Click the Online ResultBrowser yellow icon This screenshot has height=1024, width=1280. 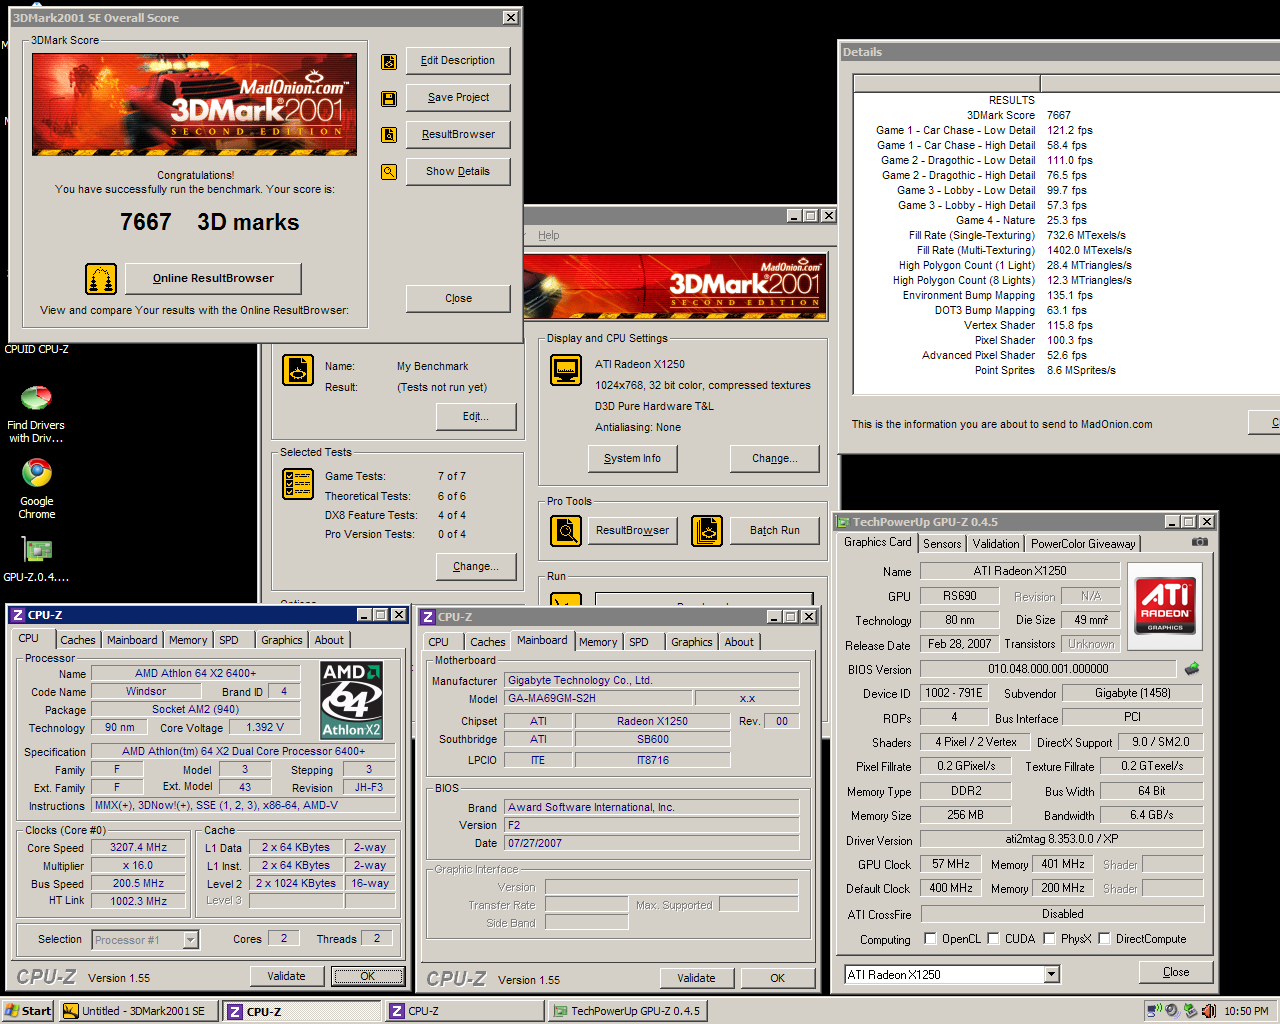tap(101, 279)
